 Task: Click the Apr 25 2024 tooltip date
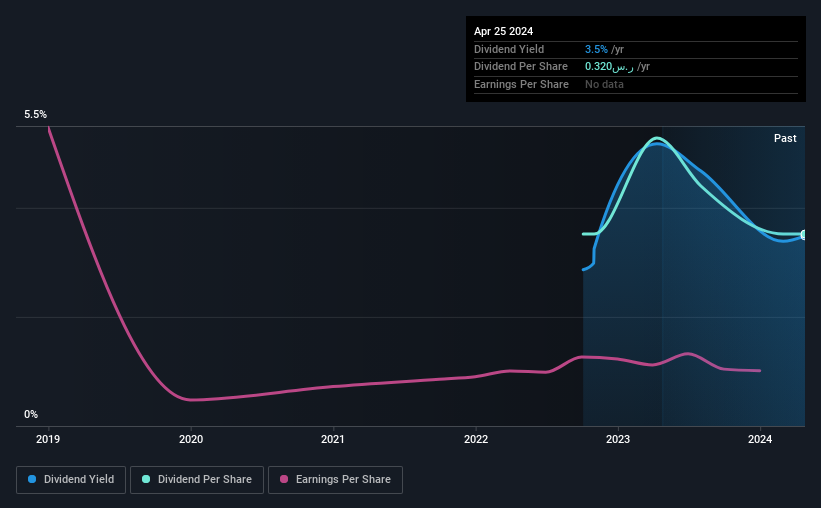point(503,31)
